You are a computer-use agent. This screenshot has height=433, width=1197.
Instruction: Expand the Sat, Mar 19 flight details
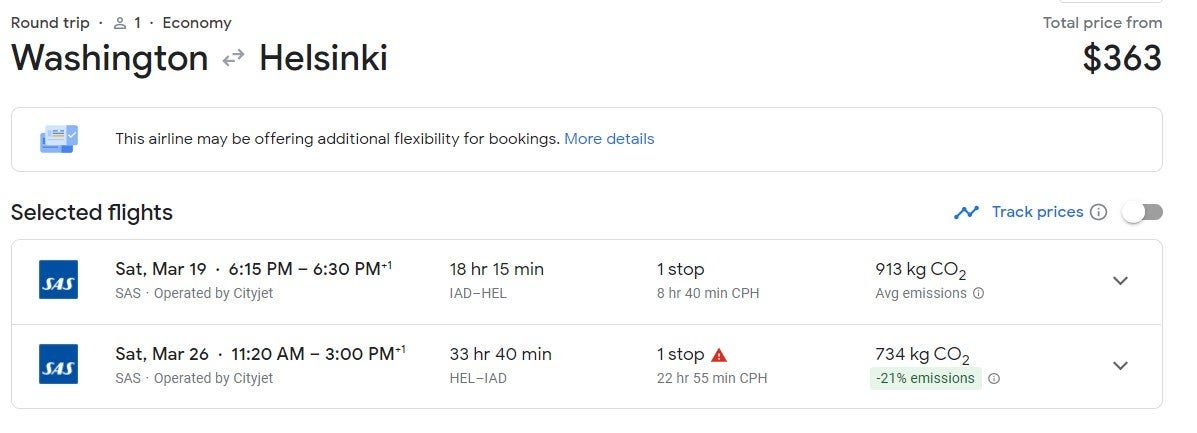click(x=1121, y=281)
